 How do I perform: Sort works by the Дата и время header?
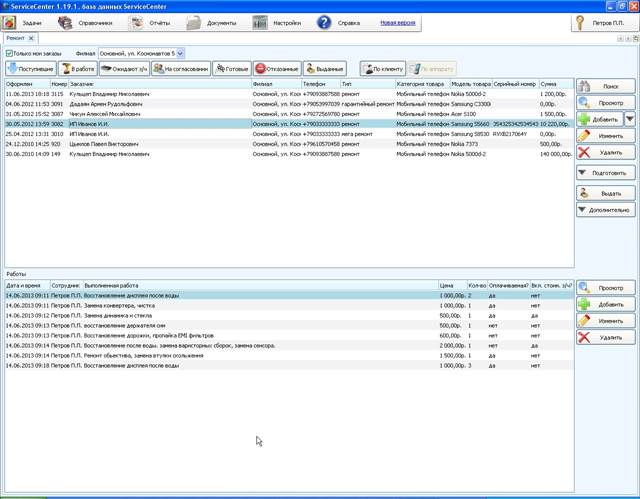point(27,286)
